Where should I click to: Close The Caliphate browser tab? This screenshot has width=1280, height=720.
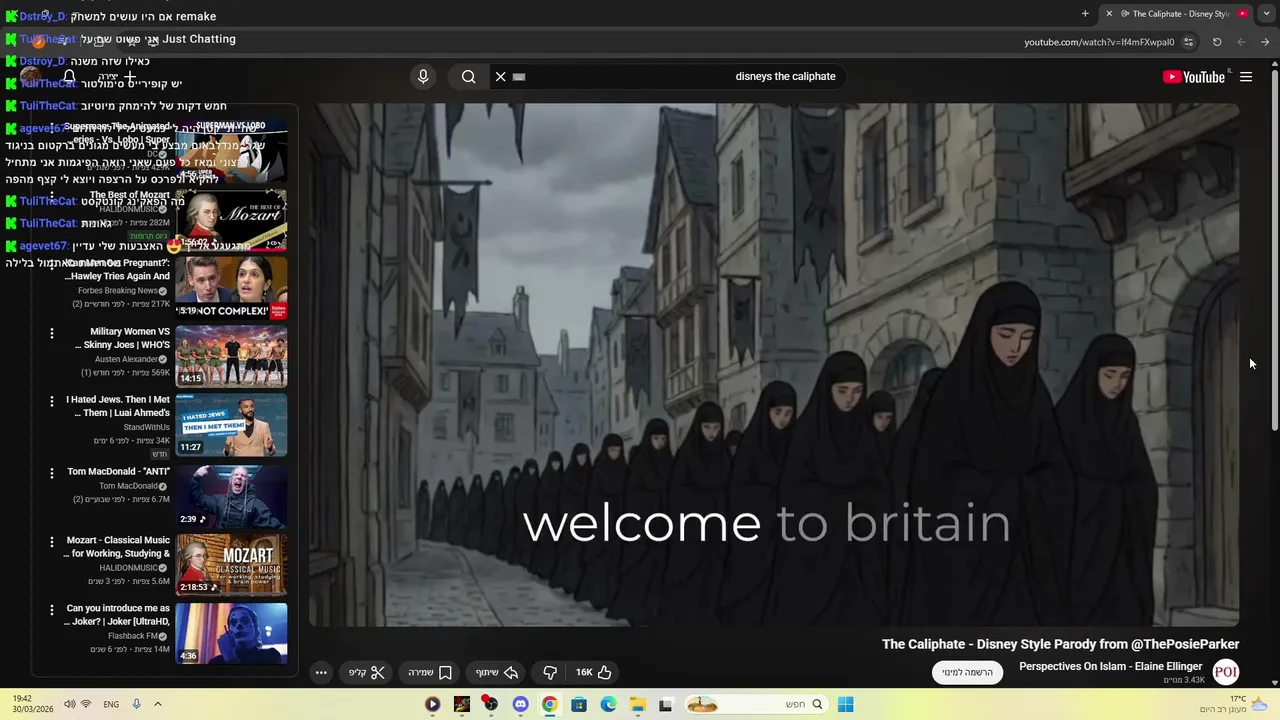point(1109,14)
